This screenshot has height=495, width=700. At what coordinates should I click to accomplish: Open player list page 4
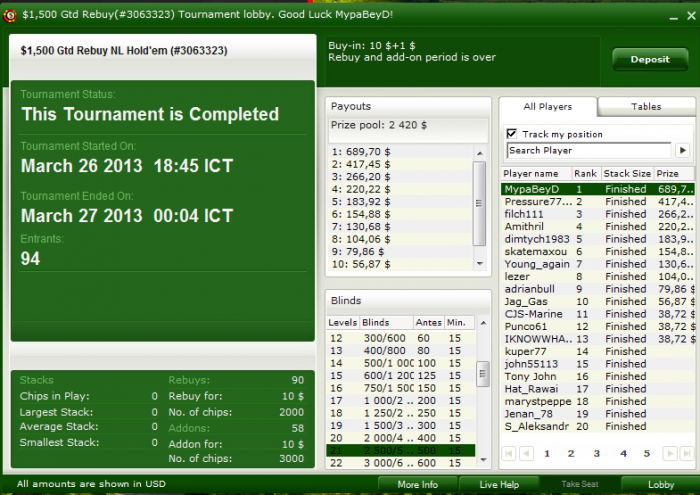624,453
